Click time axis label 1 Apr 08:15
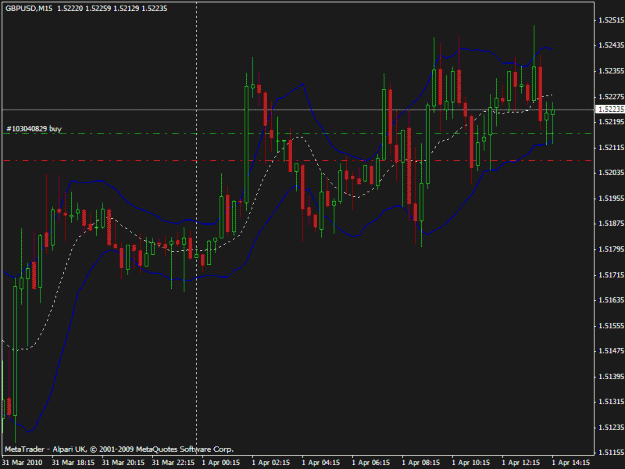625x469 pixels. (421, 463)
